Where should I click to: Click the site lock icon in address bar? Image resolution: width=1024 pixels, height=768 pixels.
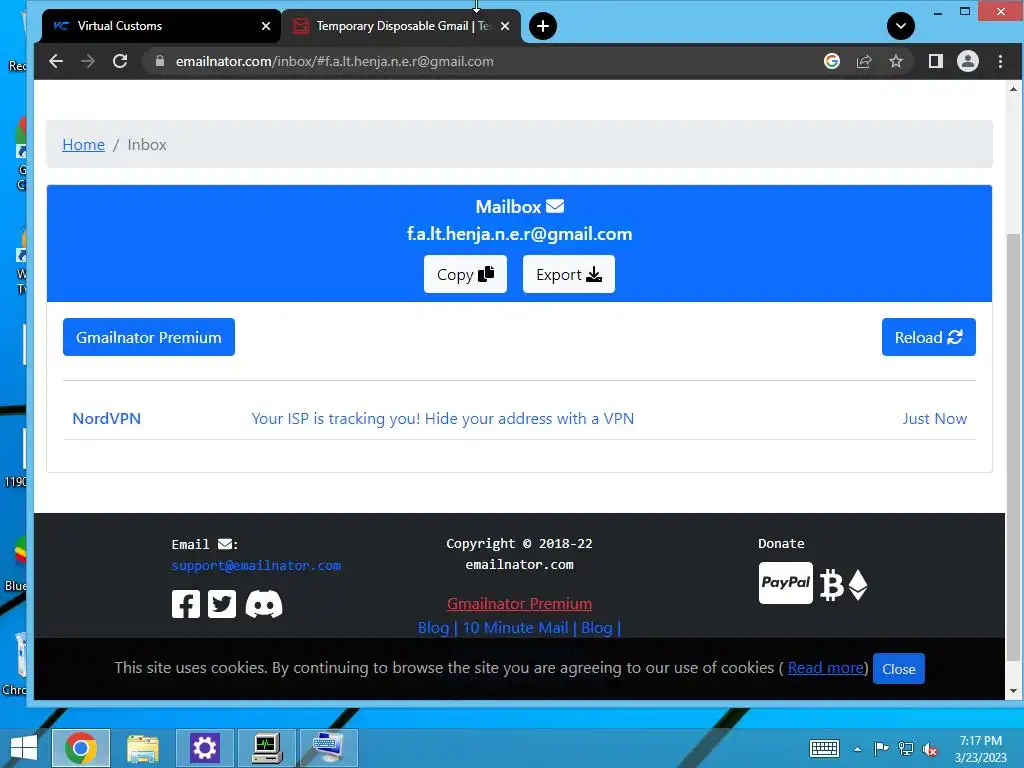coord(159,61)
